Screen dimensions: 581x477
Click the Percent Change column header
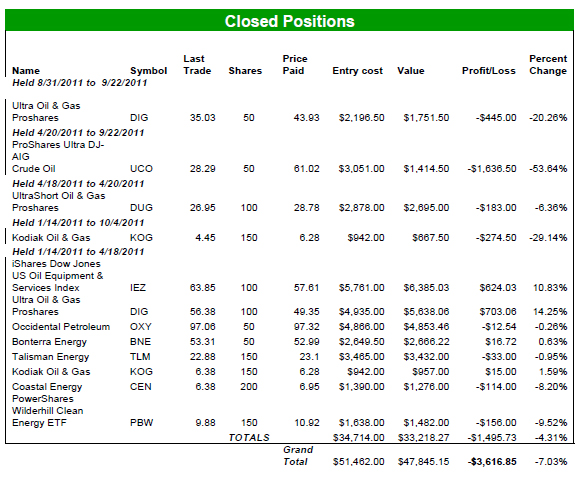(x=548, y=65)
